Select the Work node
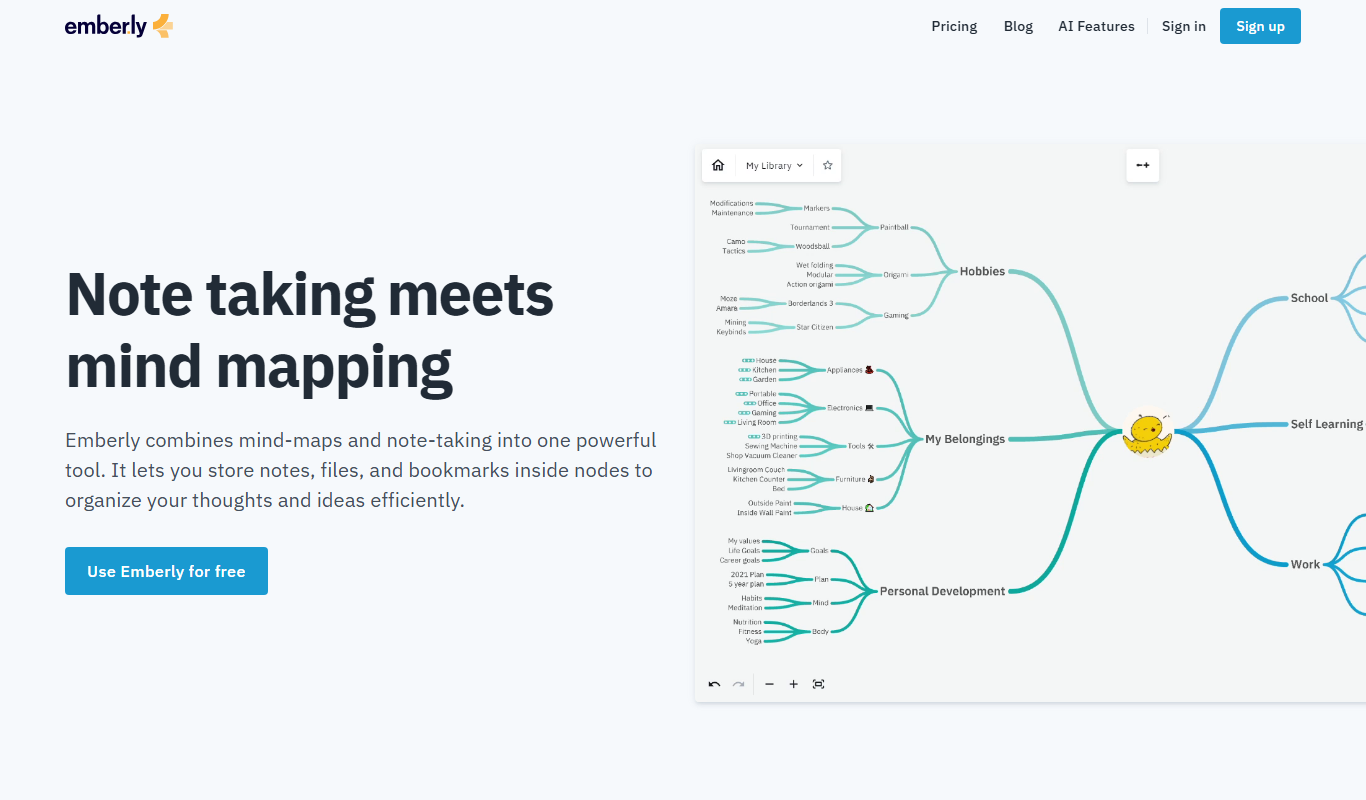 (1305, 564)
